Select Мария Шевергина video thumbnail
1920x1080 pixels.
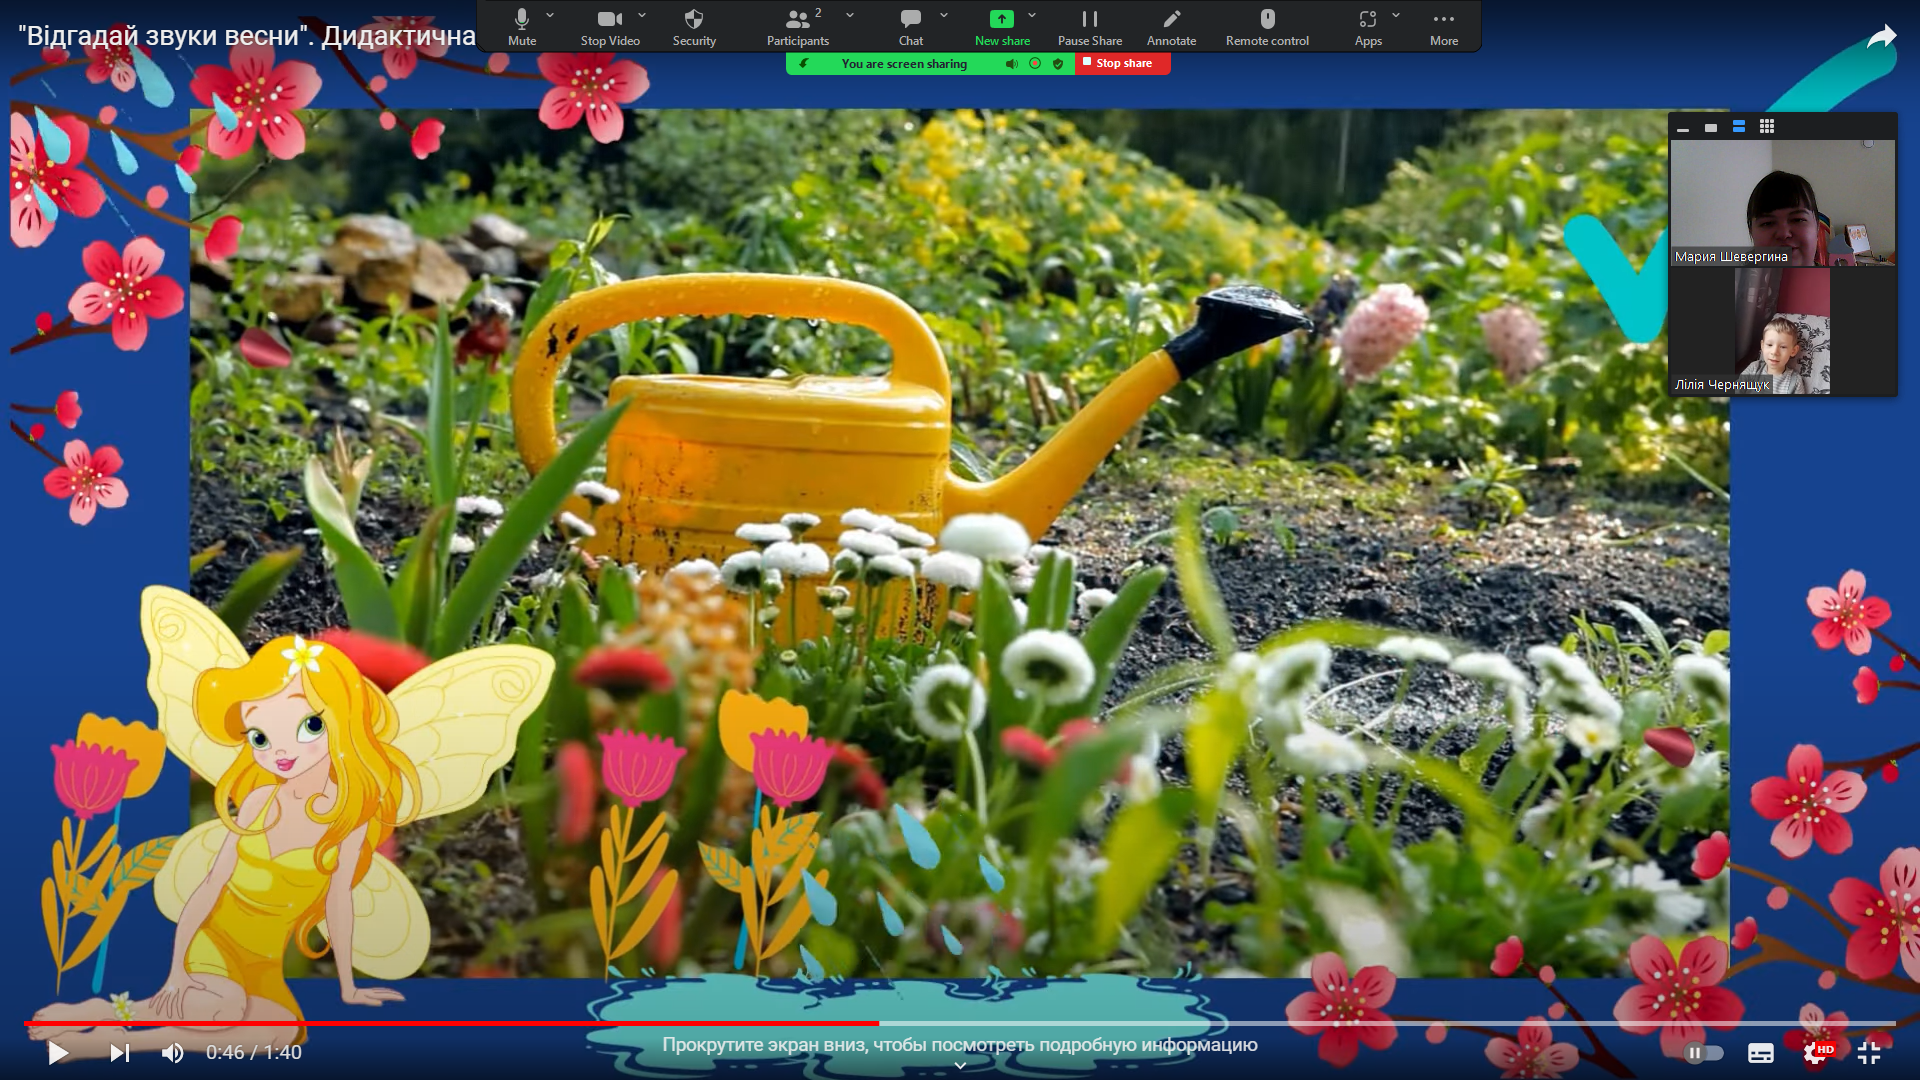[x=1782, y=203]
